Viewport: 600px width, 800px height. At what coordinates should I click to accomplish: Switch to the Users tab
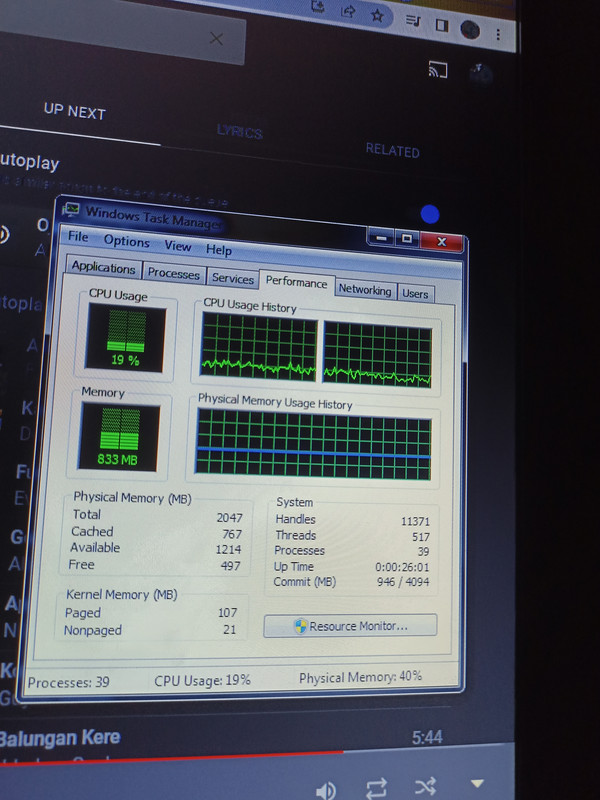pos(415,294)
